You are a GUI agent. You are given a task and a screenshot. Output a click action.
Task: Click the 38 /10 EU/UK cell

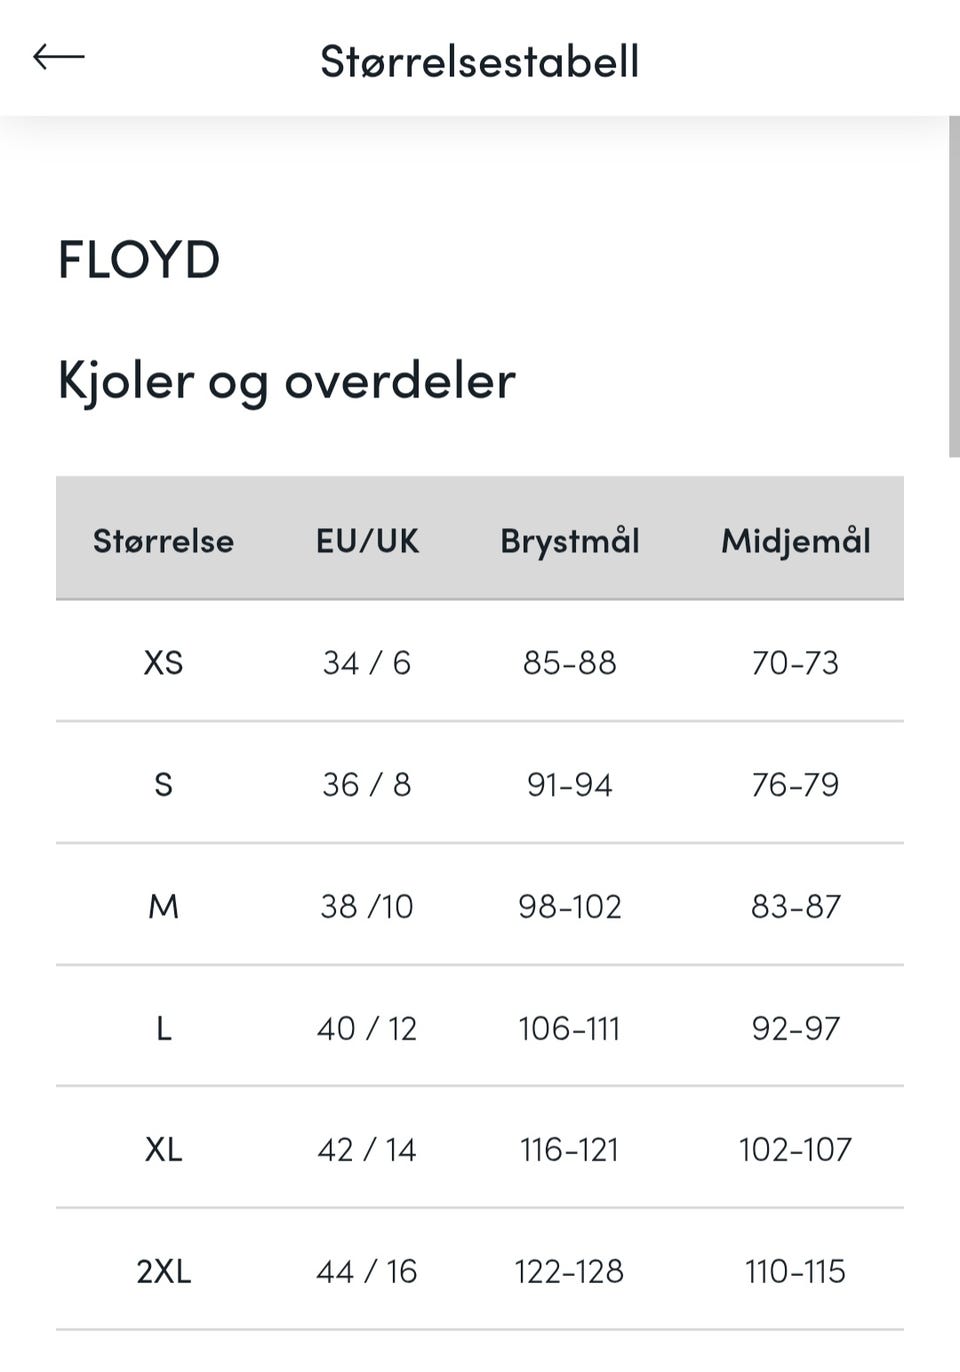point(367,906)
